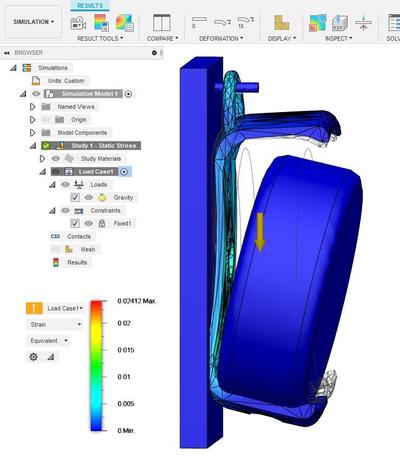This screenshot has width=400, height=463.
Task: Activate the Load Case1 radio button
Action: 124,172
